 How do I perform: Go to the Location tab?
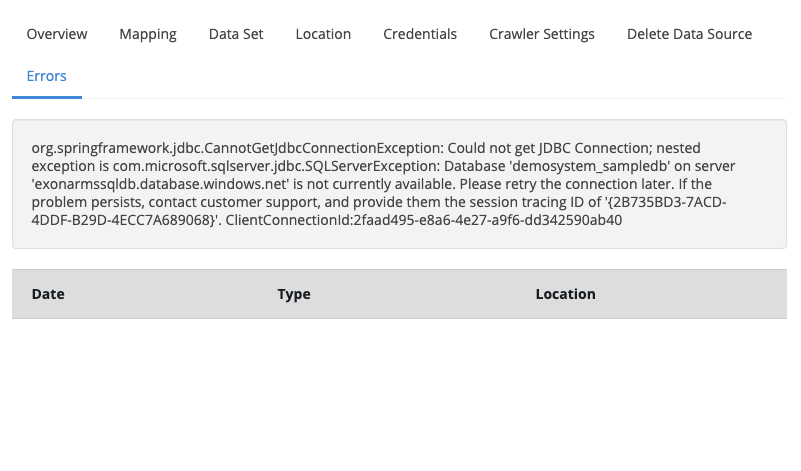323,34
